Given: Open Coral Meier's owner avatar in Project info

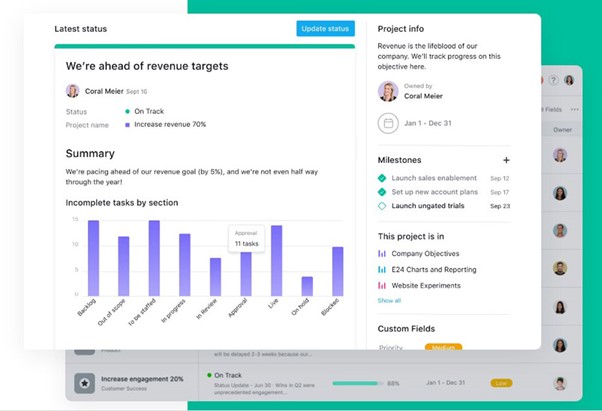Looking at the screenshot, I should pos(388,91).
